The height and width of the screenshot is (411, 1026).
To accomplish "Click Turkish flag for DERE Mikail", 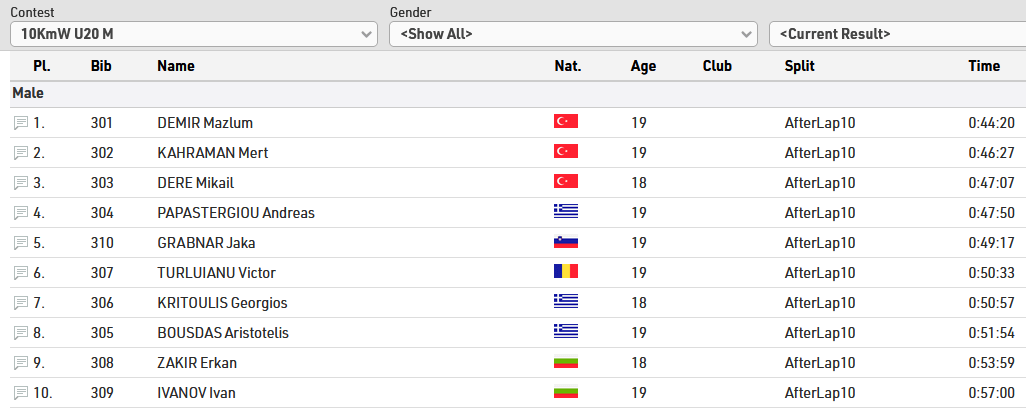I will tap(566, 181).
